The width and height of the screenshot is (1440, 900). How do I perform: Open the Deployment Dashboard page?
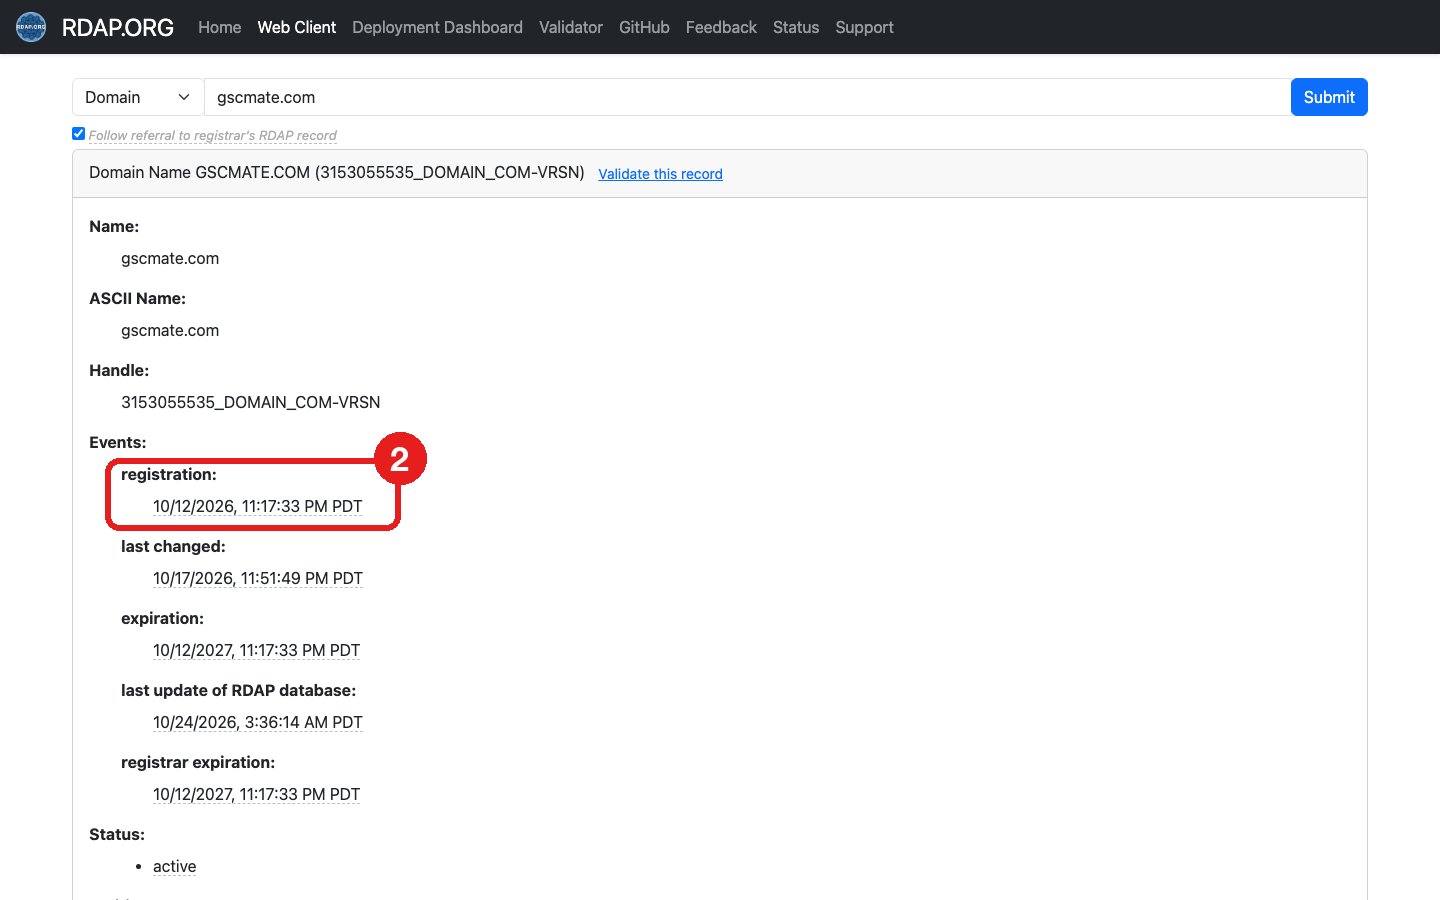[x=437, y=27]
